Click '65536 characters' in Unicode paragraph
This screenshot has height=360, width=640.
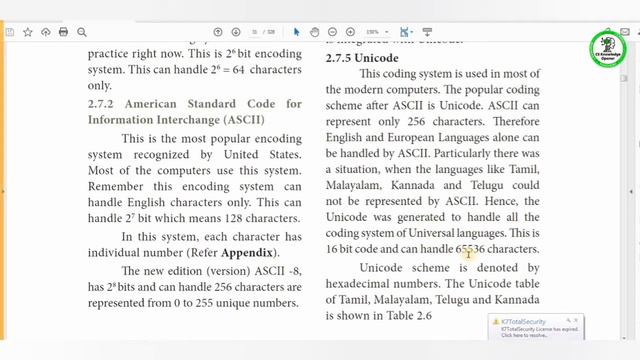coord(497,249)
